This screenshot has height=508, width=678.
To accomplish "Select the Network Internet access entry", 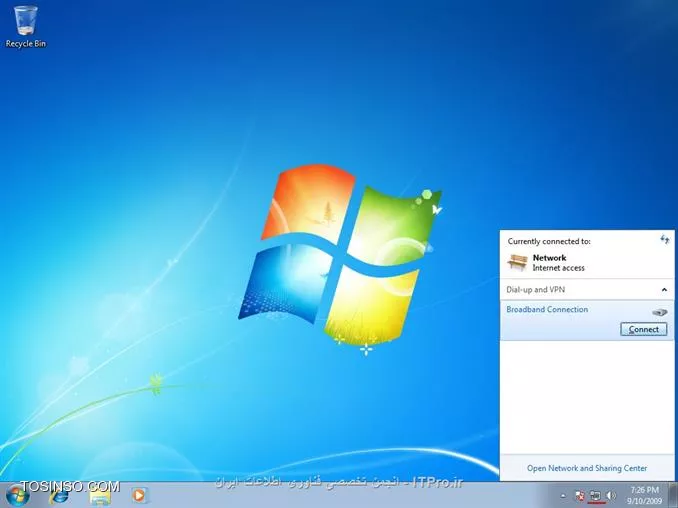I will pos(587,262).
